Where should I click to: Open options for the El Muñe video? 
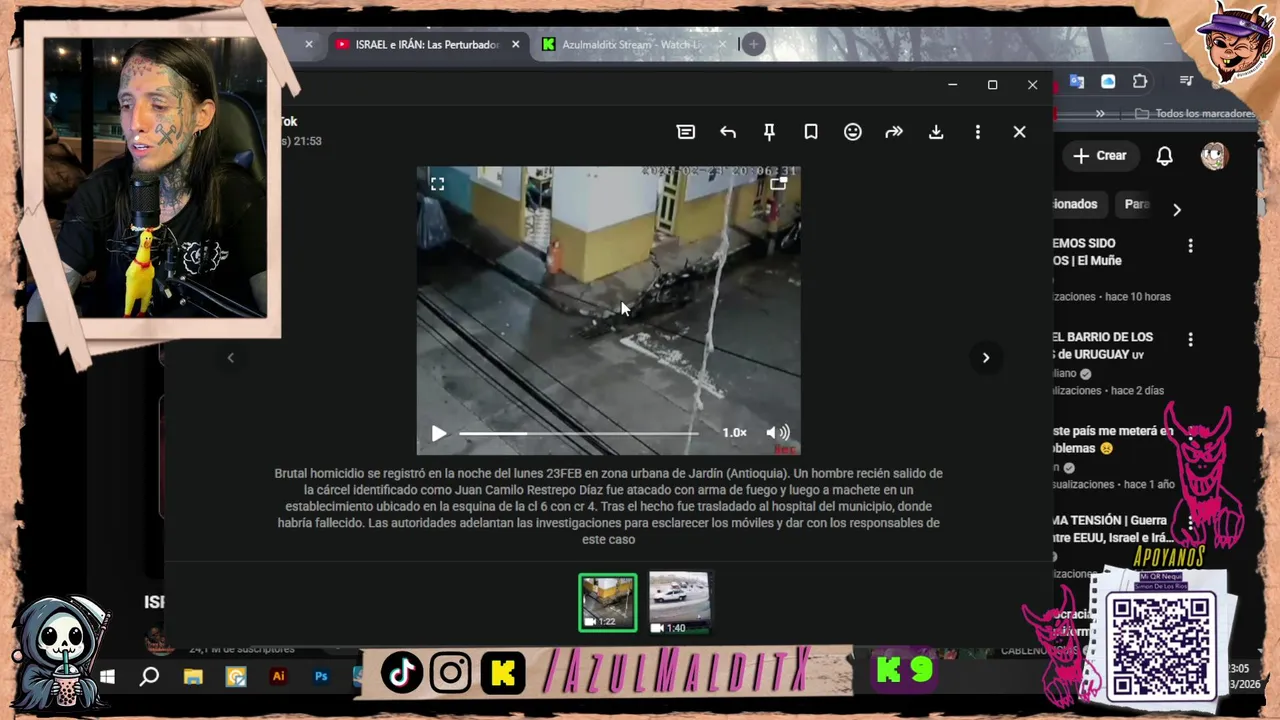point(1190,245)
